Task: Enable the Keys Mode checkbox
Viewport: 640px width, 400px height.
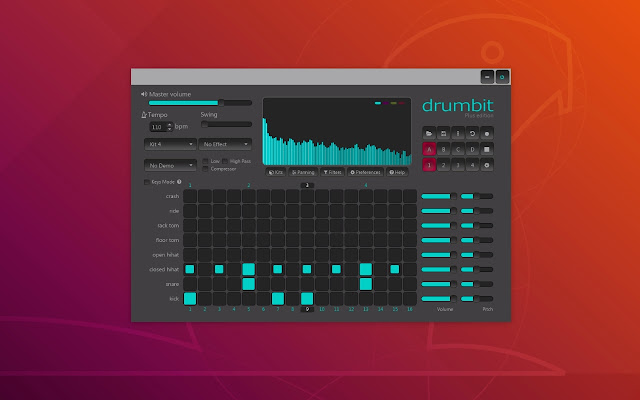Action: coord(147,182)
